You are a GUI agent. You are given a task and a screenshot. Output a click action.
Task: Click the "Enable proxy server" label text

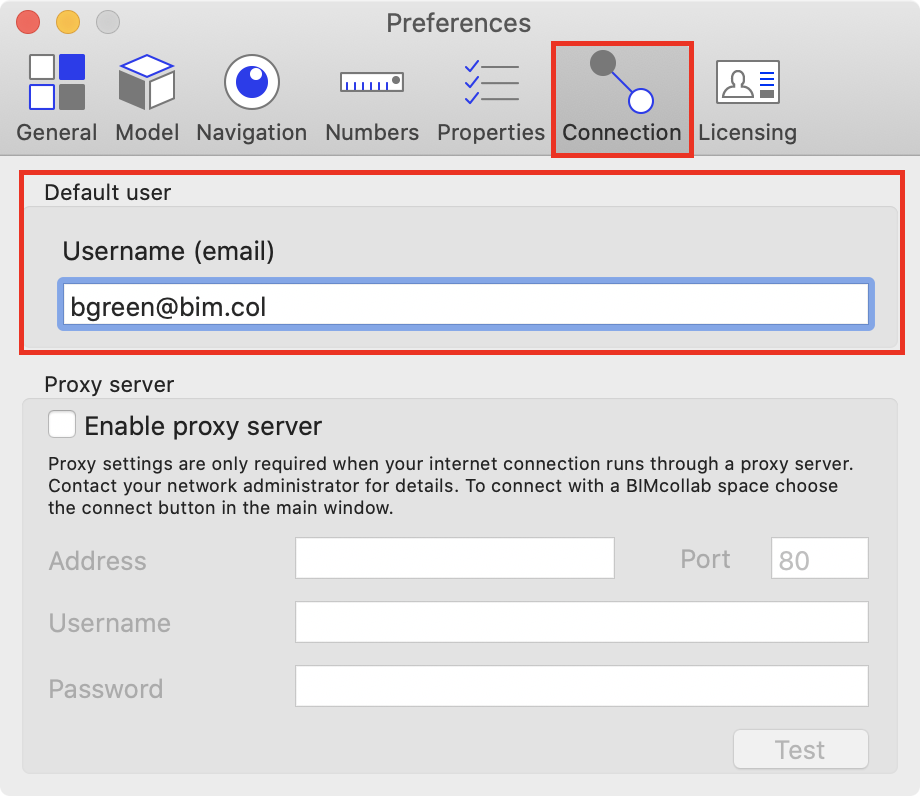[x=203, y=426]
